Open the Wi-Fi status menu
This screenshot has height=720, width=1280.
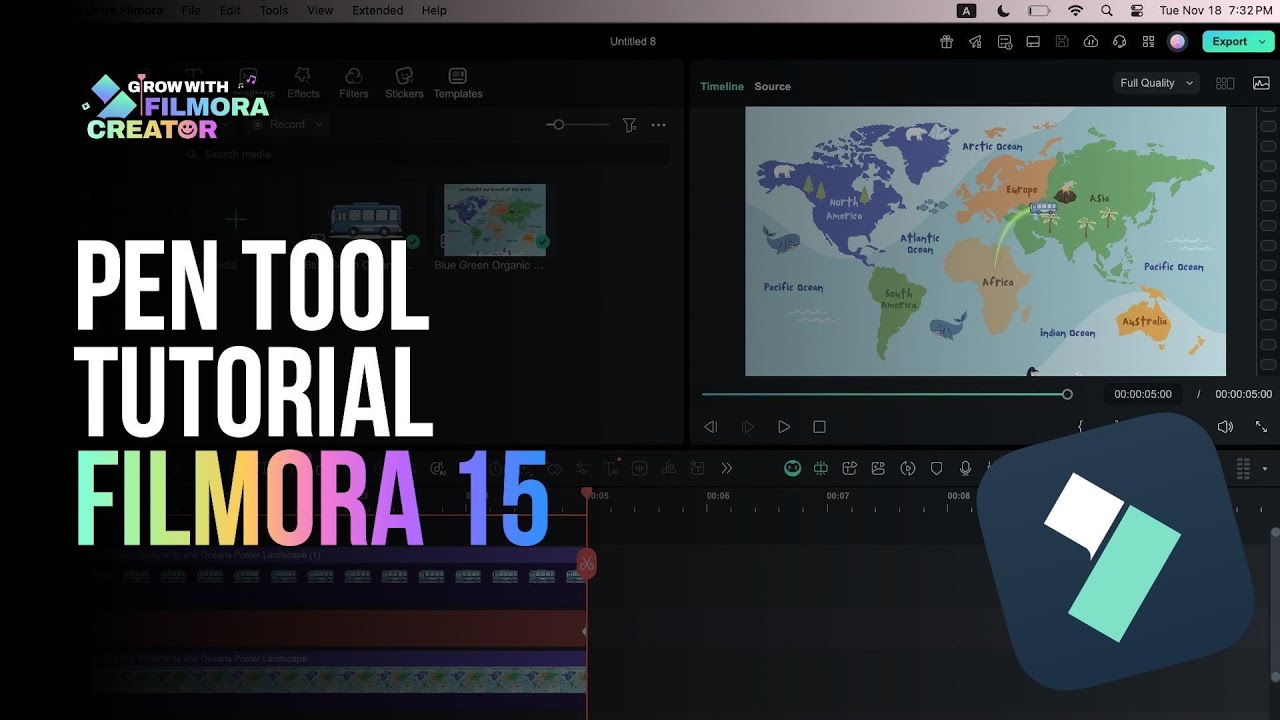(1076, 11)
